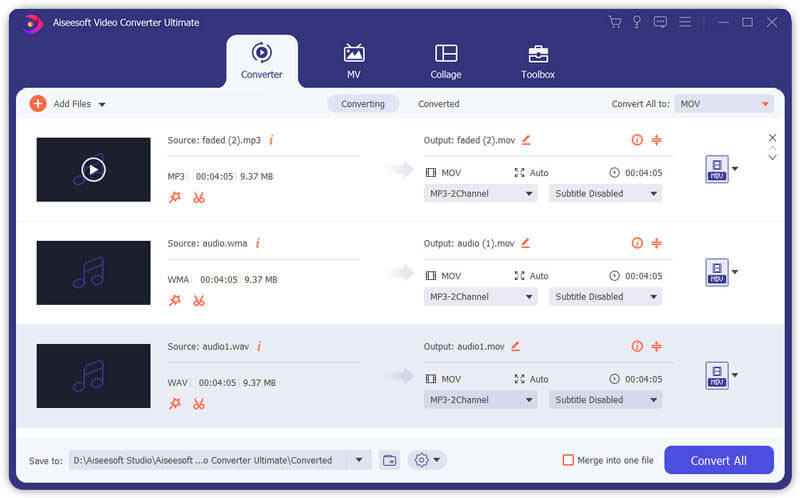Open edit effects star for audio.wma

[x=175, y=301]
